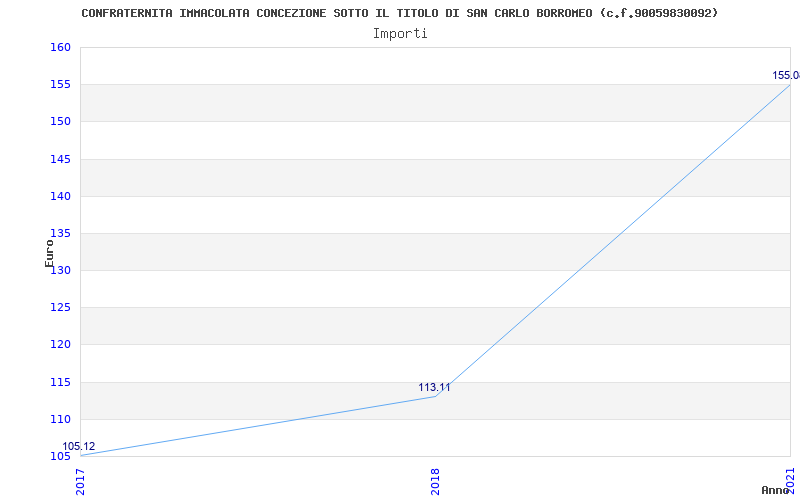Click the 160 y-axis tick label
Screen dimensions: 800x500
pyautogui.click(x=60, y=47)
